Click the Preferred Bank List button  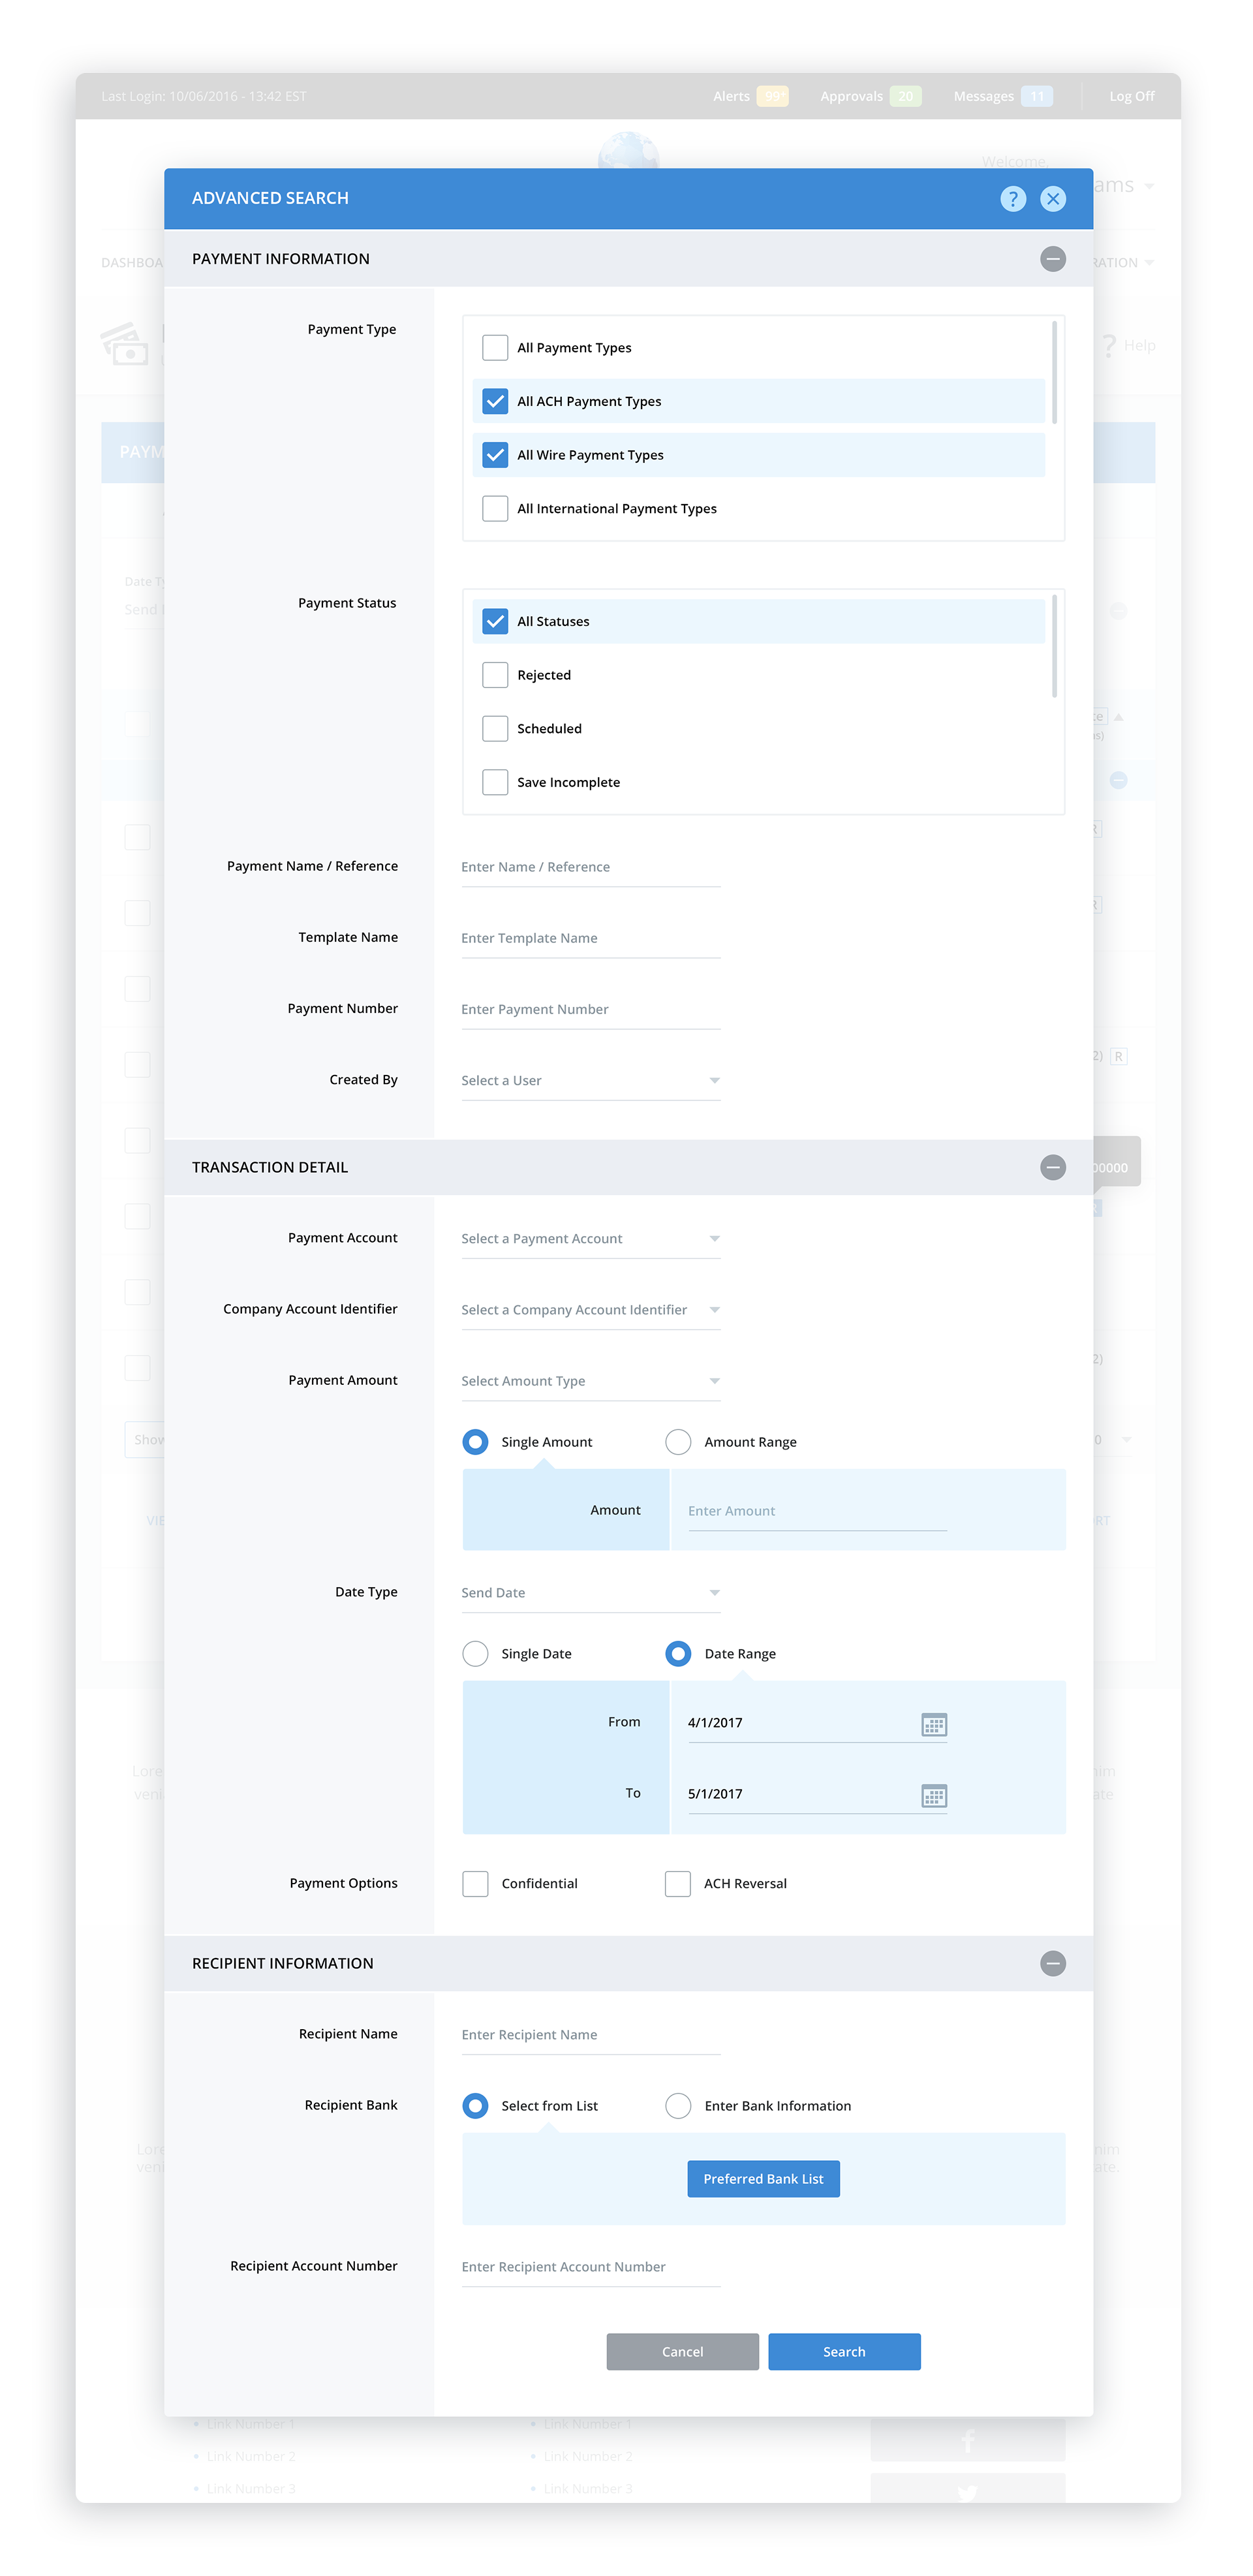point(763,2179)
